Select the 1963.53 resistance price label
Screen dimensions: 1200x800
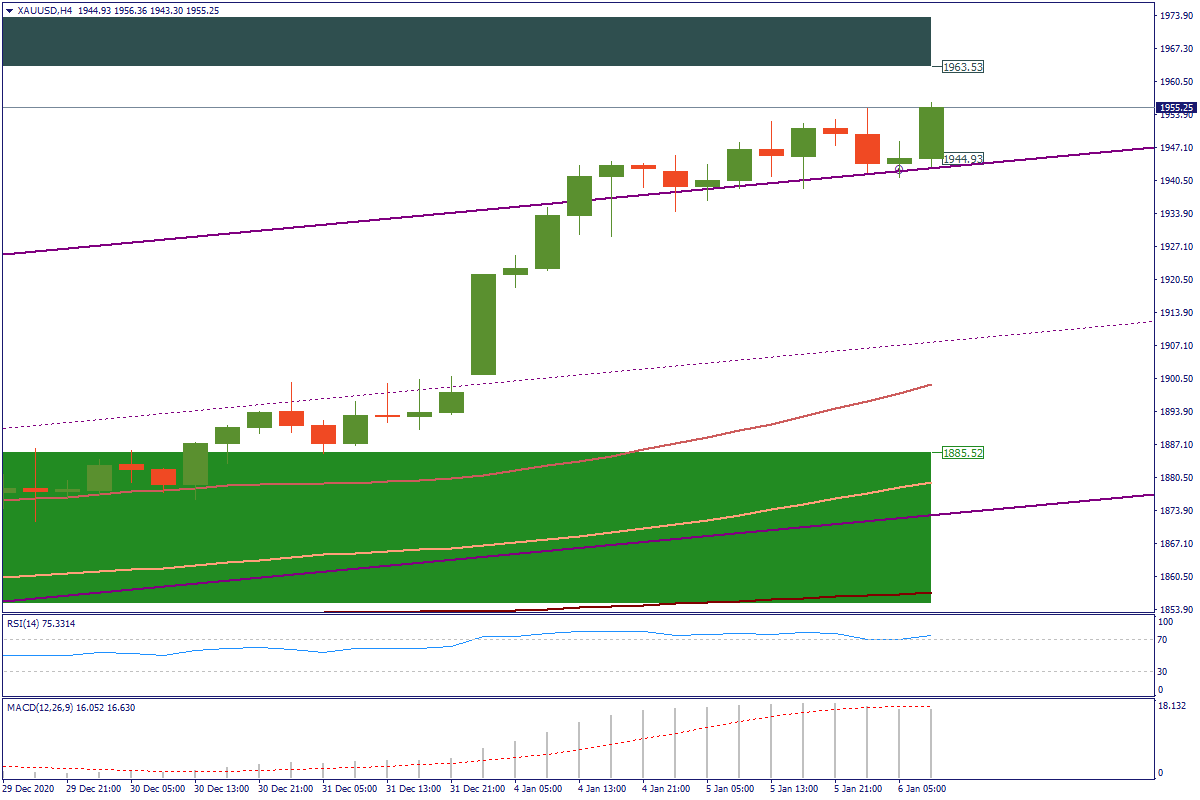963,67
